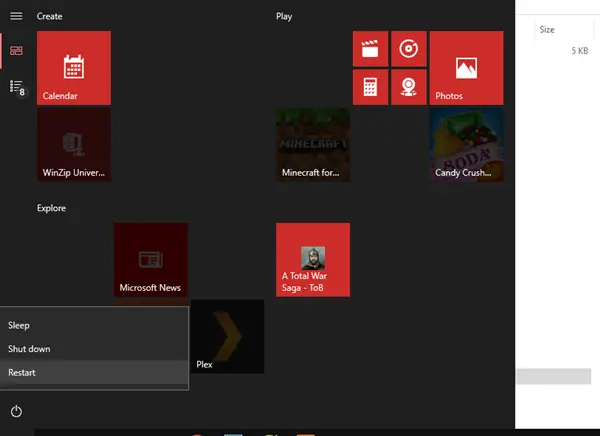This screenshot has height=436, width=600.
Task: Click File Explorer horizontal scrollbar
Action: tap(554, 376)
